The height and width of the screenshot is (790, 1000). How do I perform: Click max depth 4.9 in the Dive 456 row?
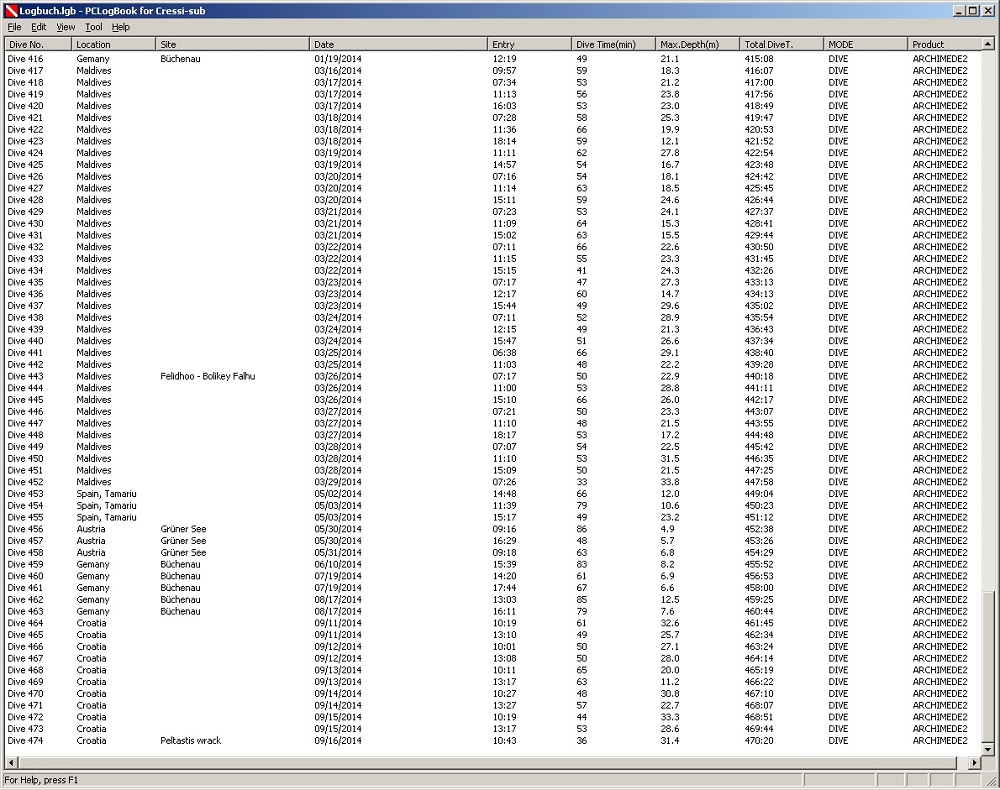[x=667, y=529]
